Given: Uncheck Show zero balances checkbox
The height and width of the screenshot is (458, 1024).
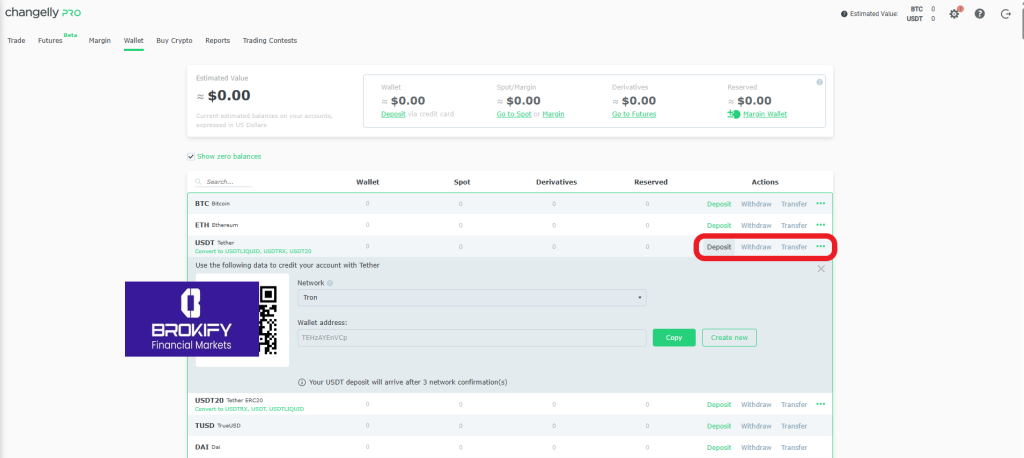Looking at the screenshot, I should click(191, 156).
